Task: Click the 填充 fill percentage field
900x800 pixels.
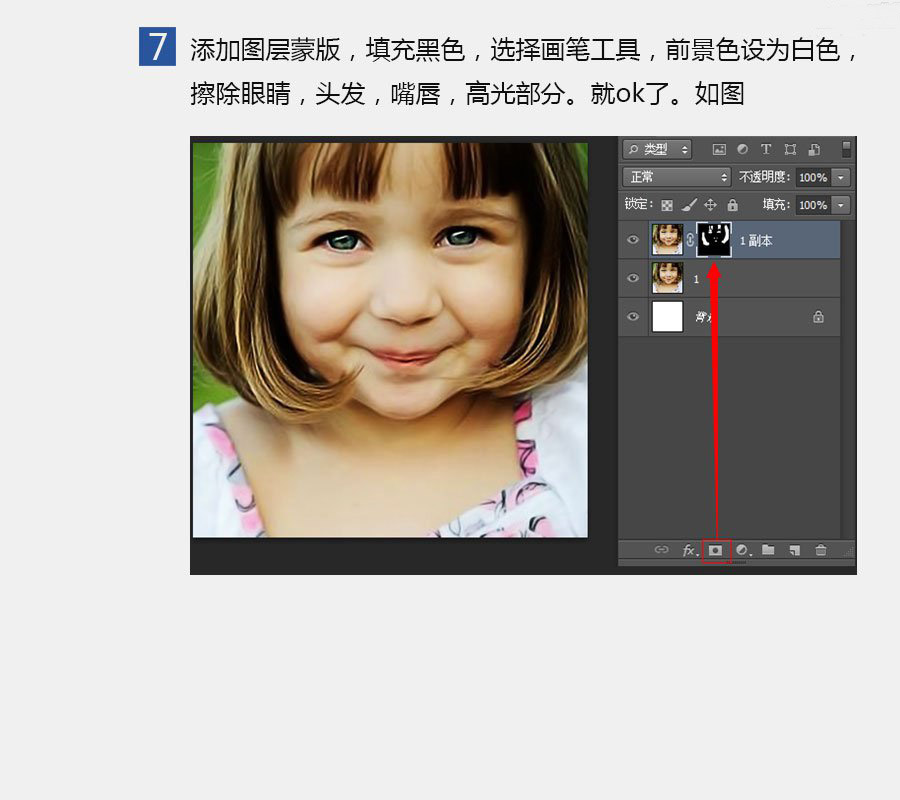Action: pos(812,205)
